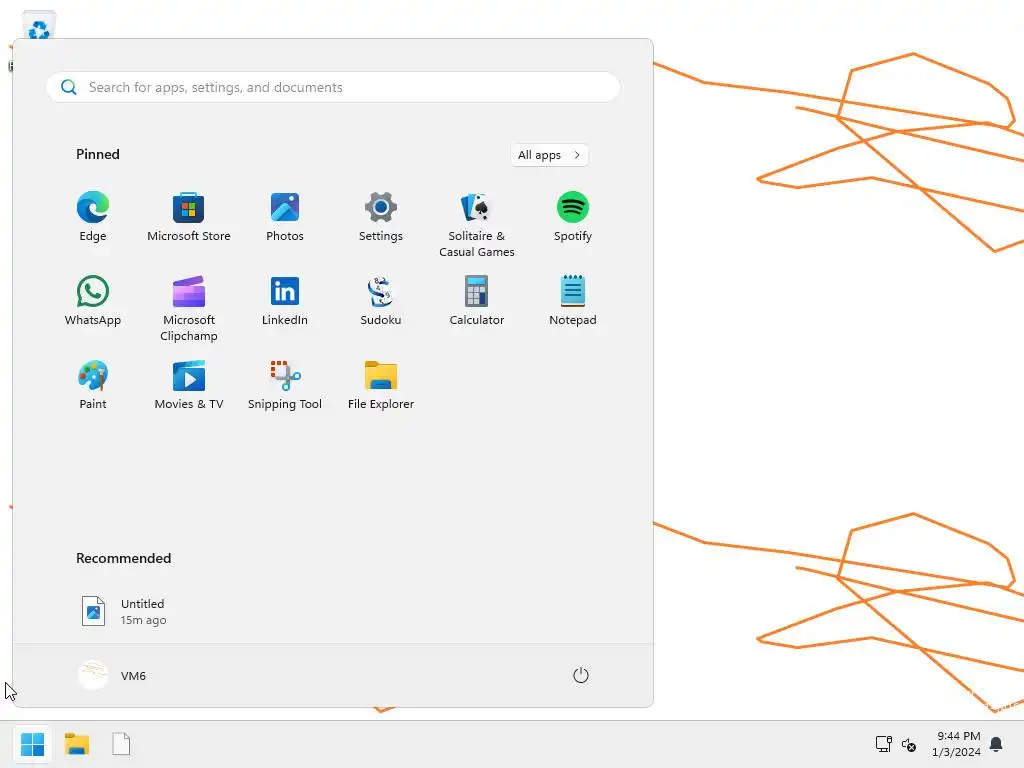Open Edge from pinned apps

click(x=93, y=217)
